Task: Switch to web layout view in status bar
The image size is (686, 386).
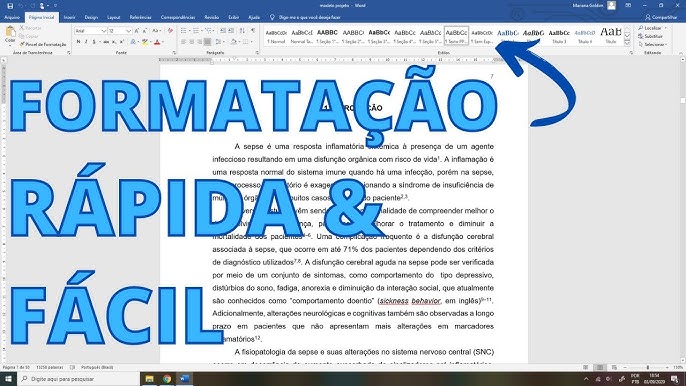Action: (614, 368)
